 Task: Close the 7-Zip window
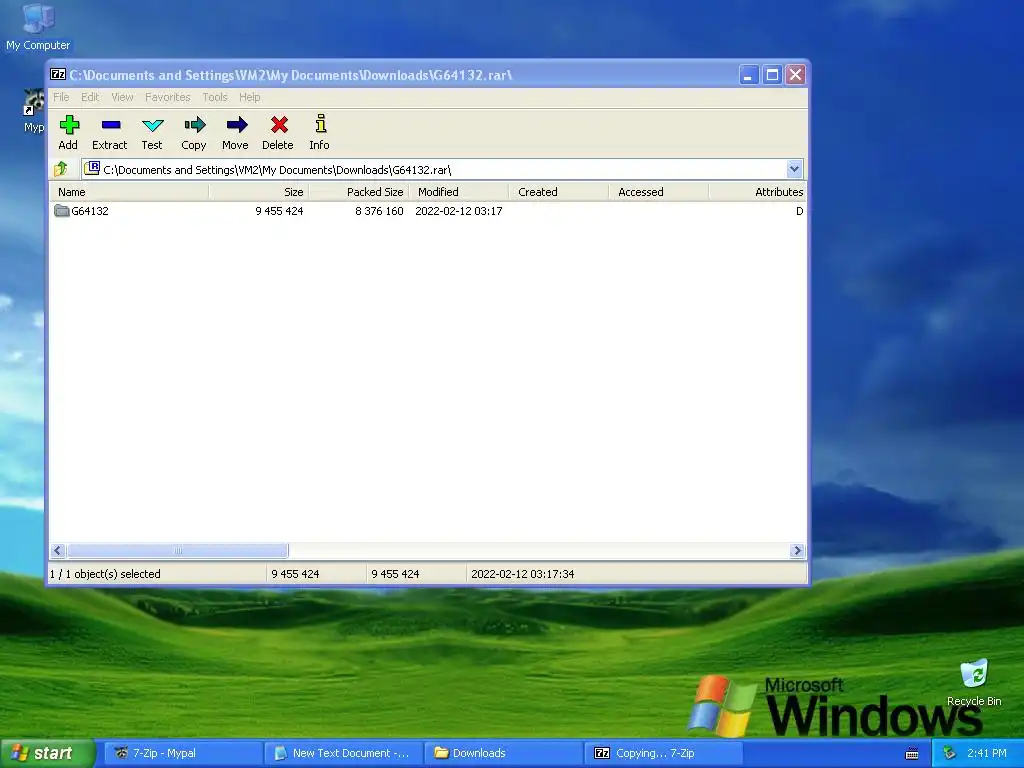pos(795,75)
